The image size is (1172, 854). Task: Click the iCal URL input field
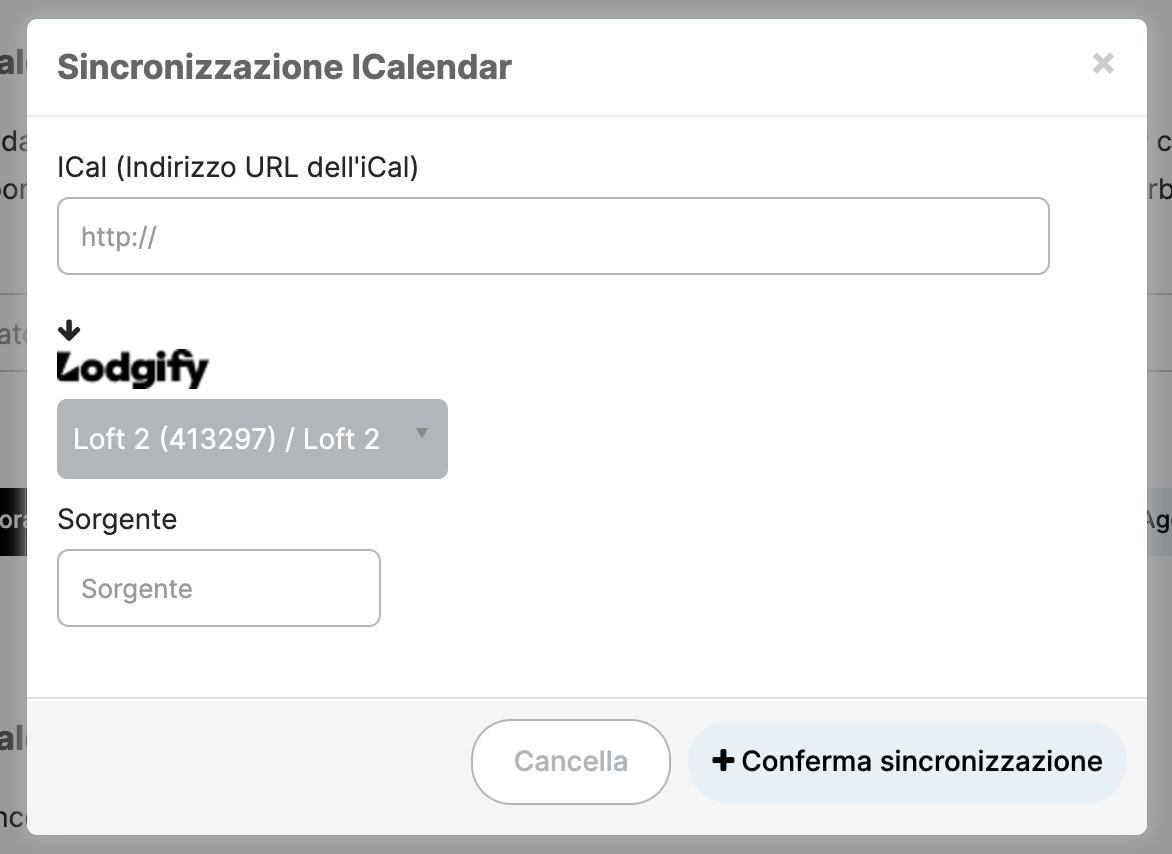[x=553, y=236]
